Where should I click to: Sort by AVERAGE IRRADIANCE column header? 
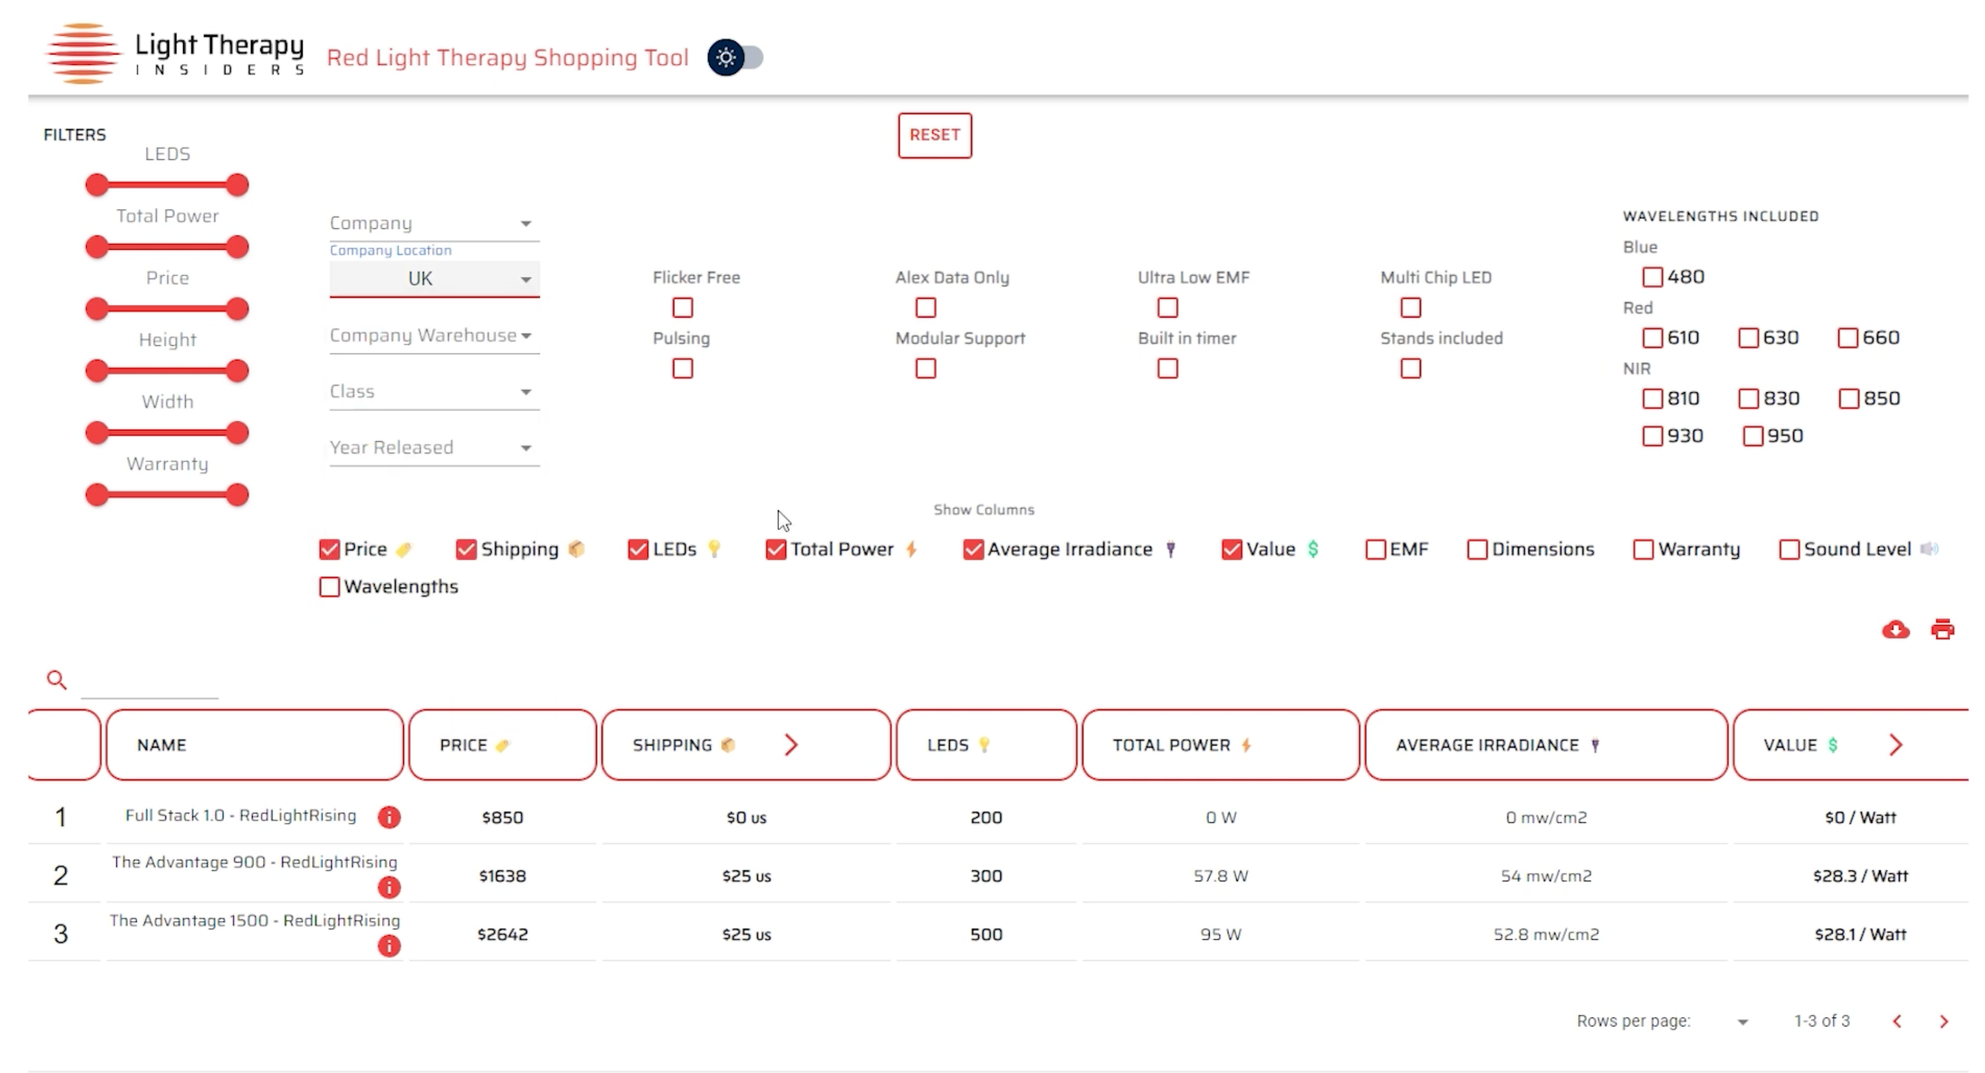click(1546, 745)
